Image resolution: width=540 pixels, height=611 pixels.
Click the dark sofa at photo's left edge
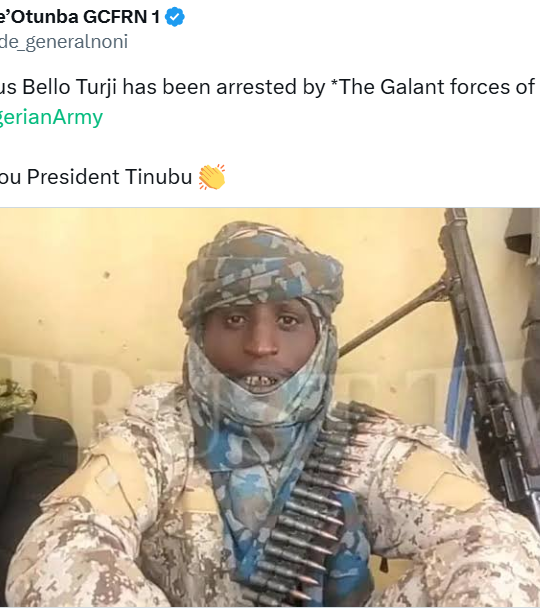pos(35,479)
